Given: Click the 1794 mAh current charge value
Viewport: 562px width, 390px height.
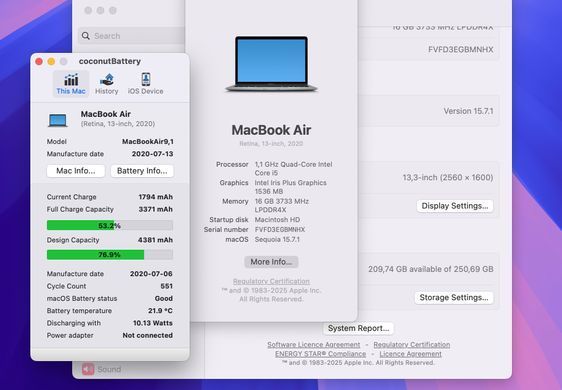Looking at the screenshot, I should pos(156,197).
